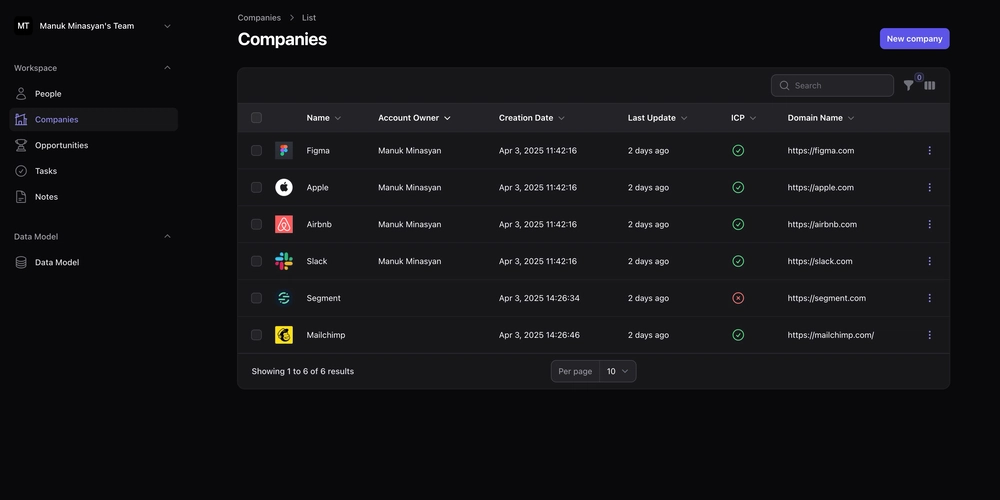
Task: Go to Tasks in the sidebar
Action: coord(93,171)
